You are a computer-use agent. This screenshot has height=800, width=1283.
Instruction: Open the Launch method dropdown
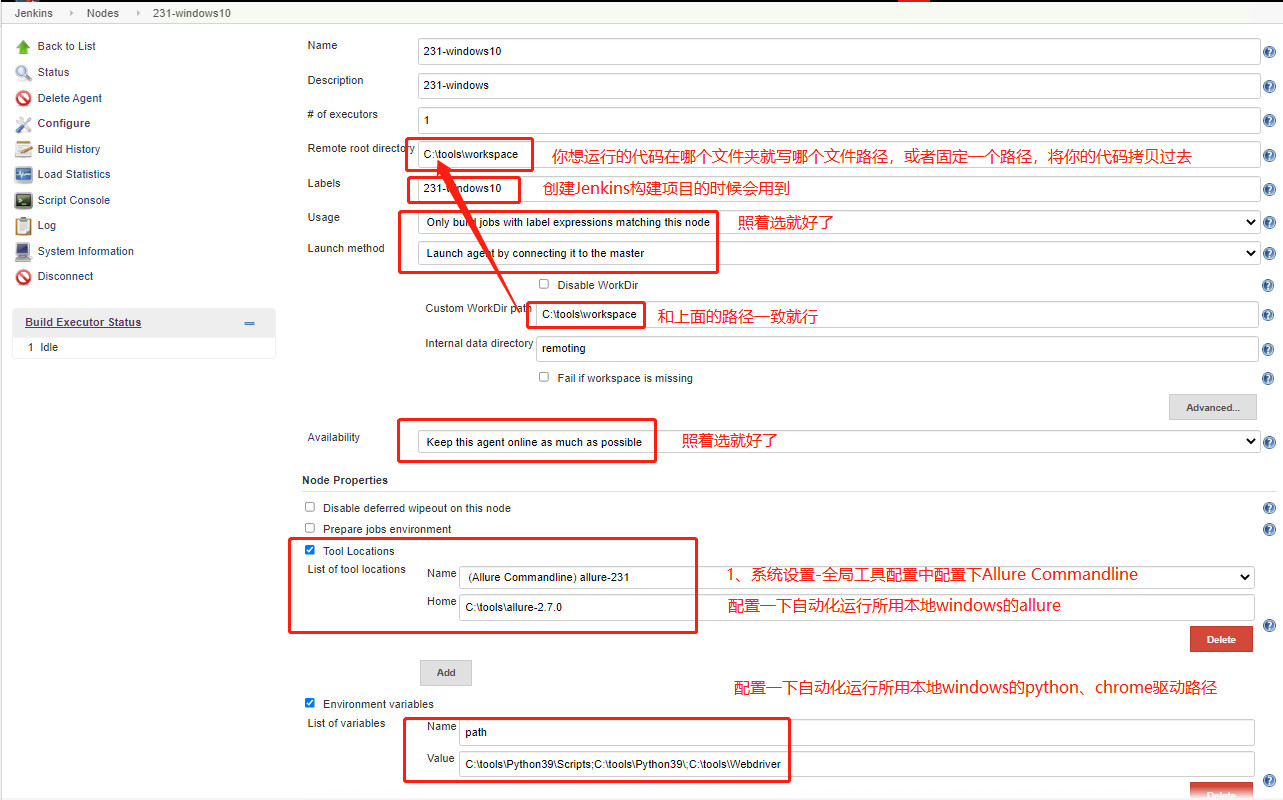coord(839,253)
